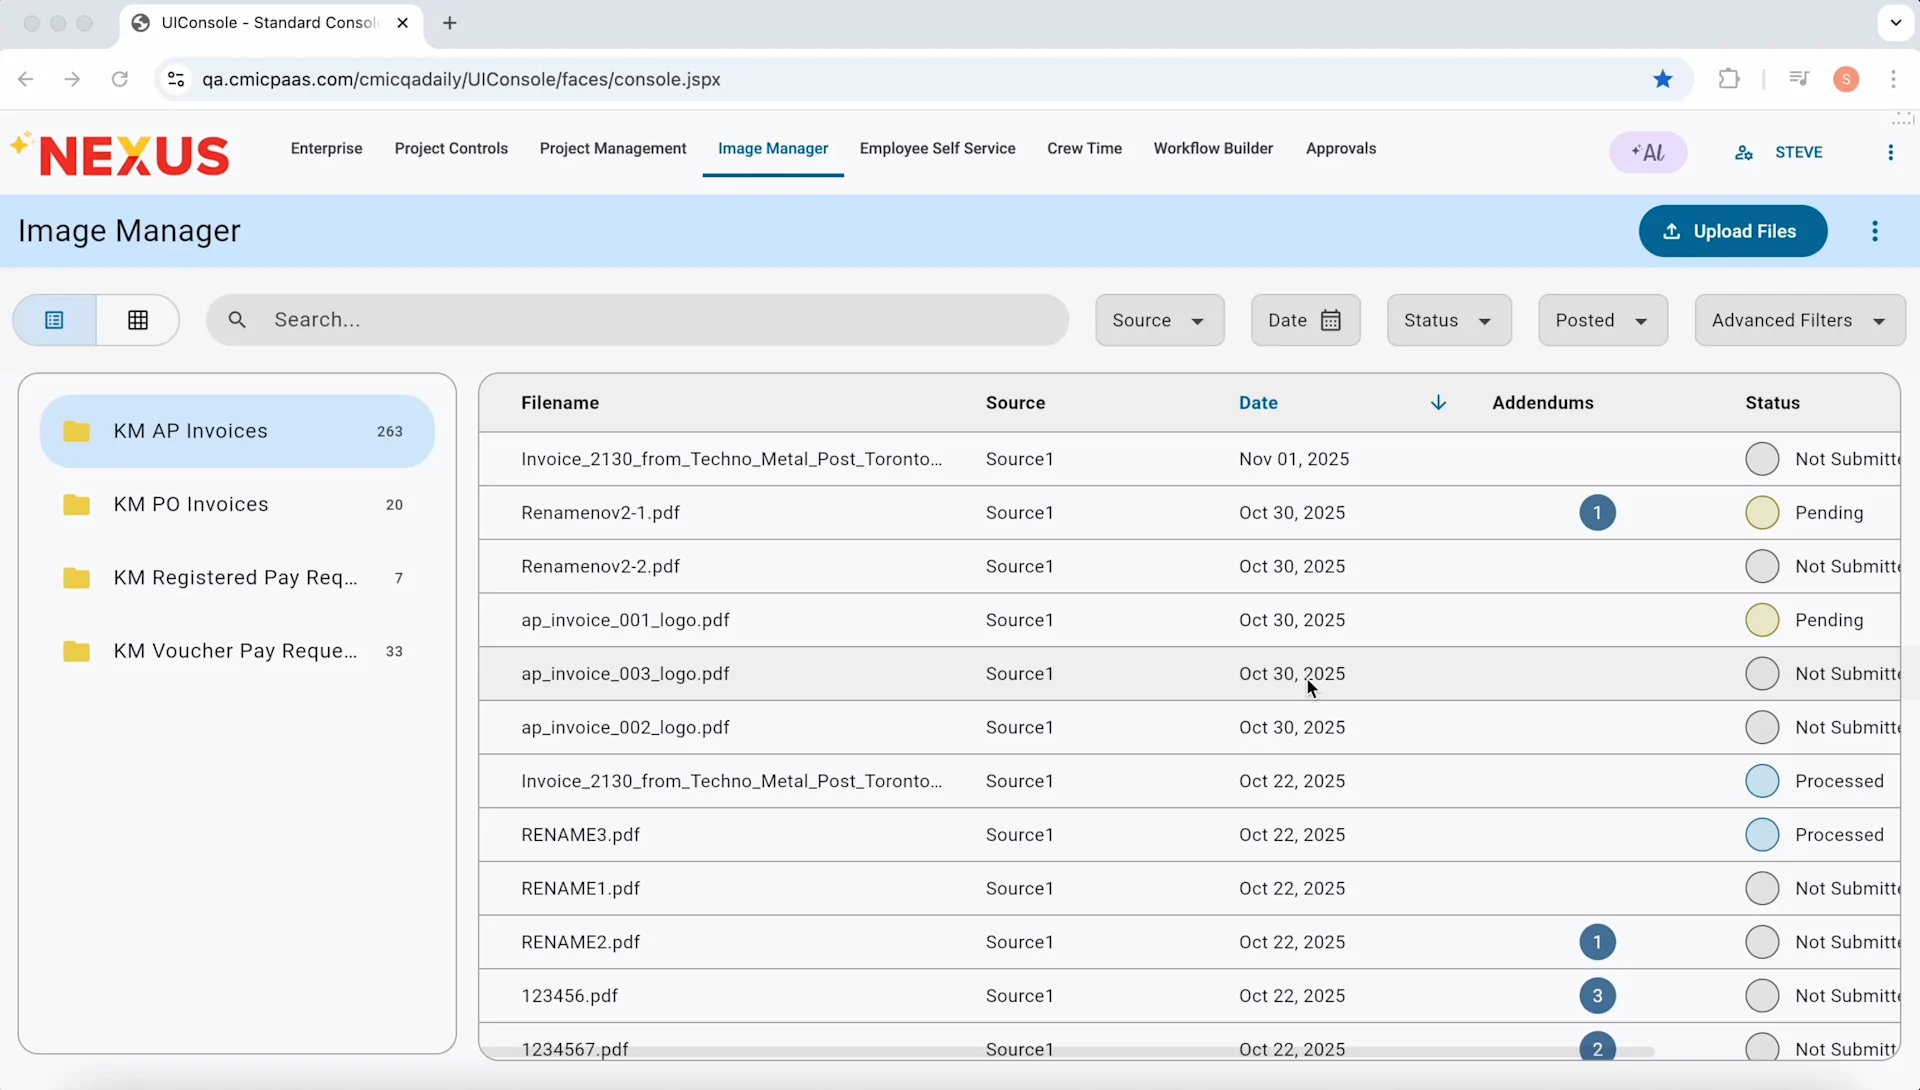Click Upload Files button

[x=1733, y=231]
